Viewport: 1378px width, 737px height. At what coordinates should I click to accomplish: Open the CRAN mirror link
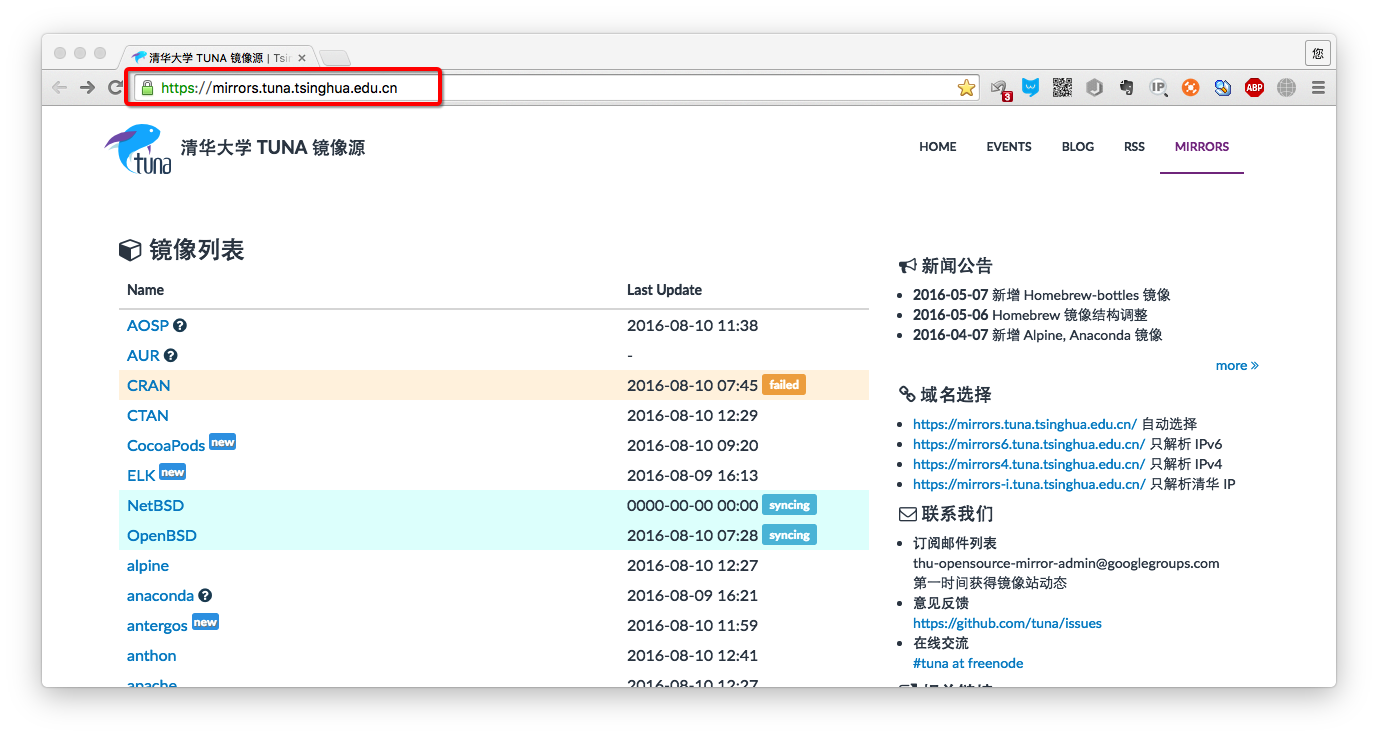149,386
